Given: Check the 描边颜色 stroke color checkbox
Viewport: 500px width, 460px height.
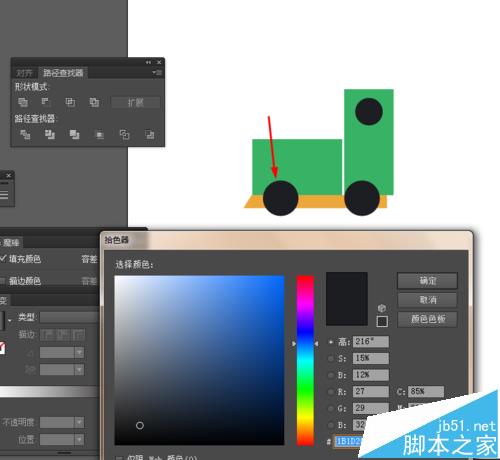Looking at the screenshot, I should pyautogui.click(x=3, y=281).
